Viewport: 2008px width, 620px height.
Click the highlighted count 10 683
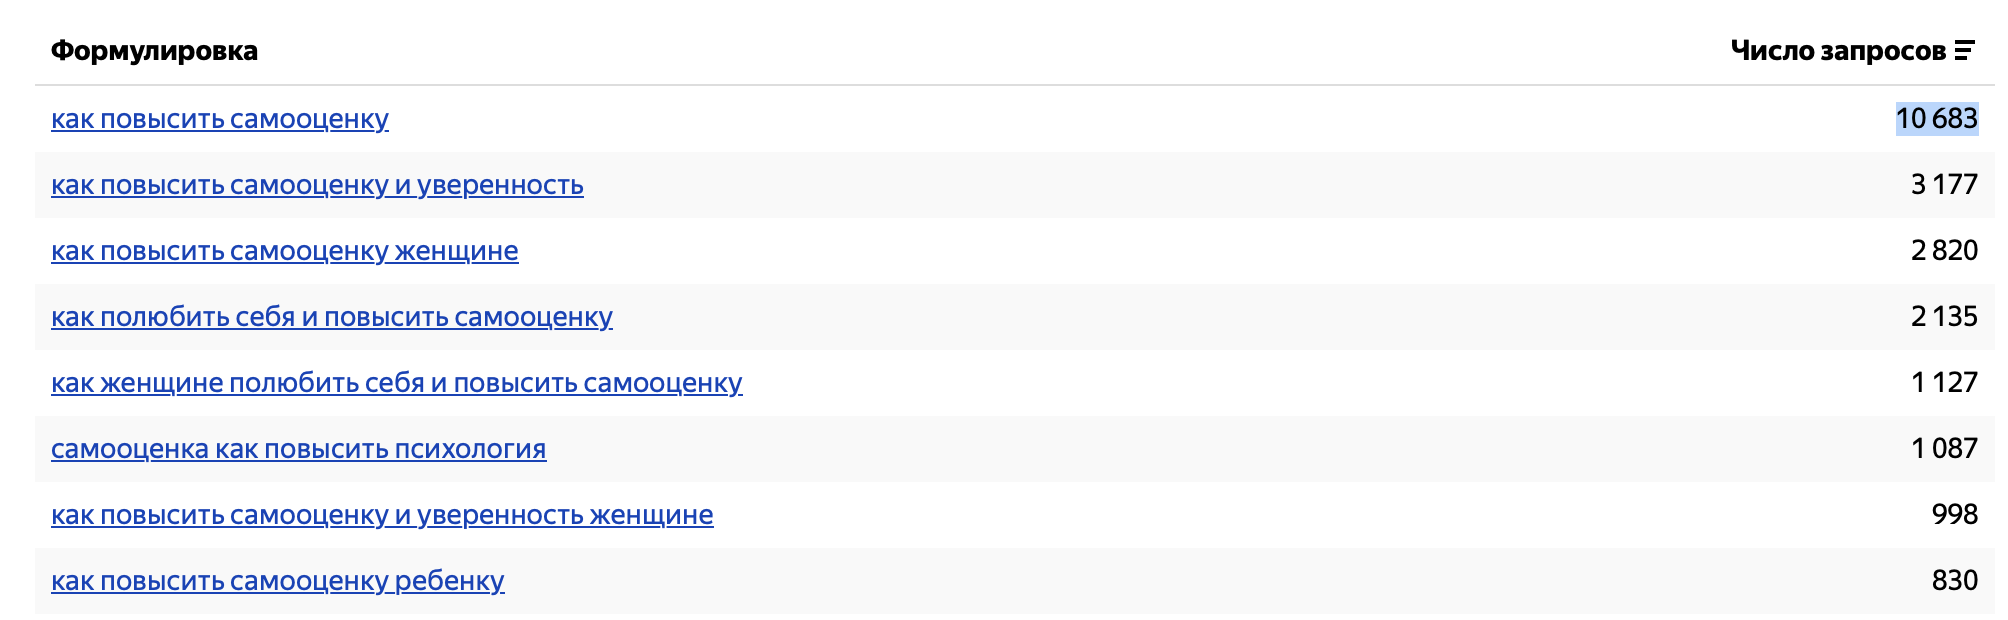tap(1937, 119)
